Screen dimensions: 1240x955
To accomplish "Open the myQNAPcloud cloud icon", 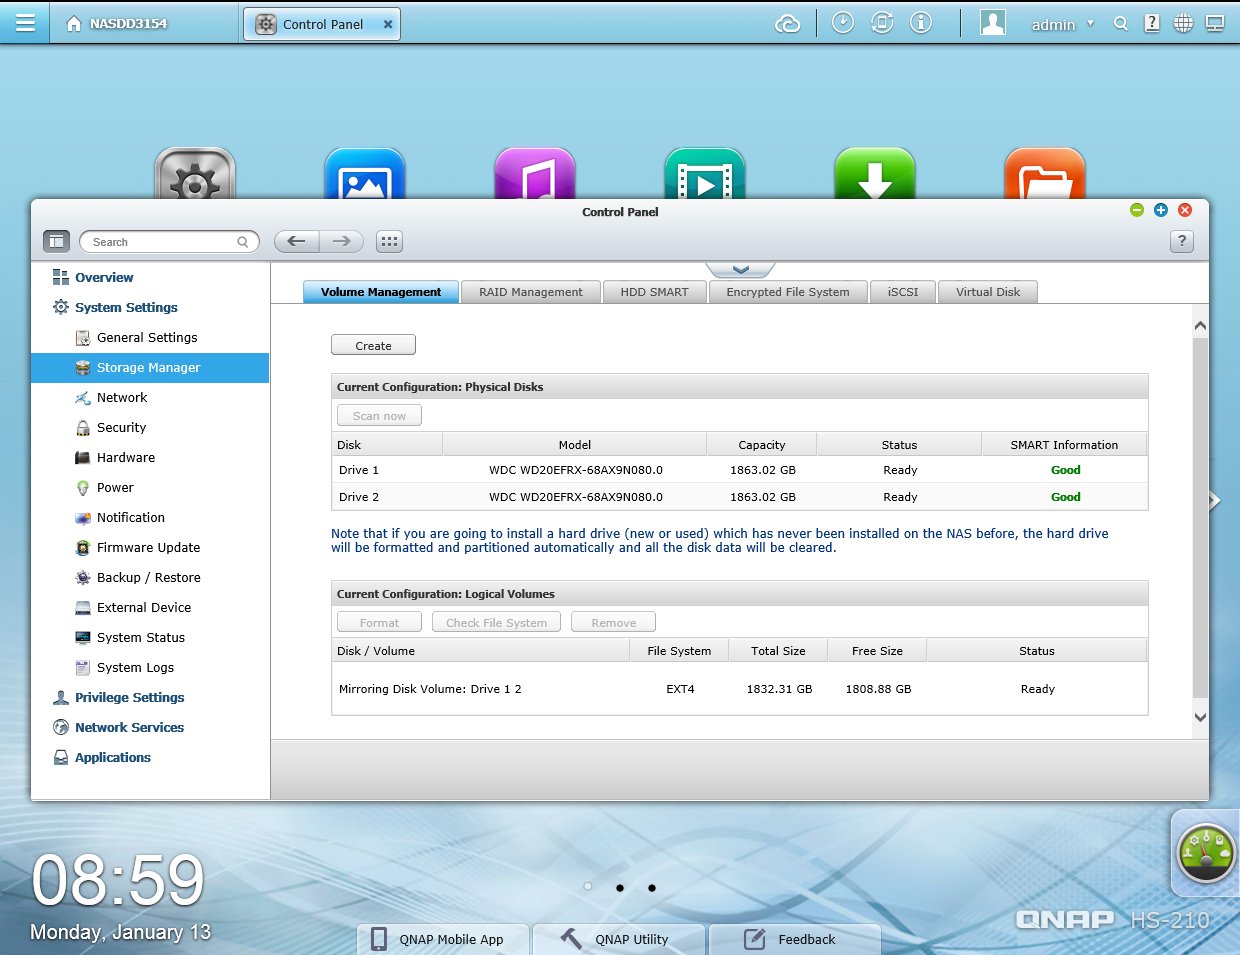I will pos(788,24).
